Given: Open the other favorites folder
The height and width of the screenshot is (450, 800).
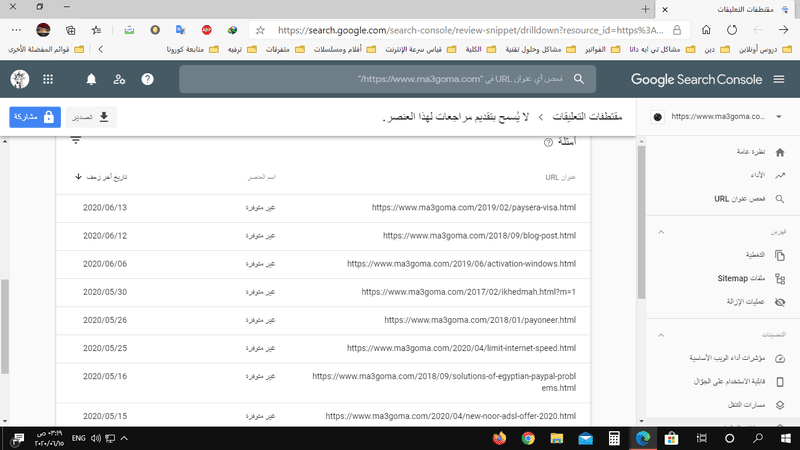Looking at the screenshot, I should pyautogui.click(x=46, y=49).
